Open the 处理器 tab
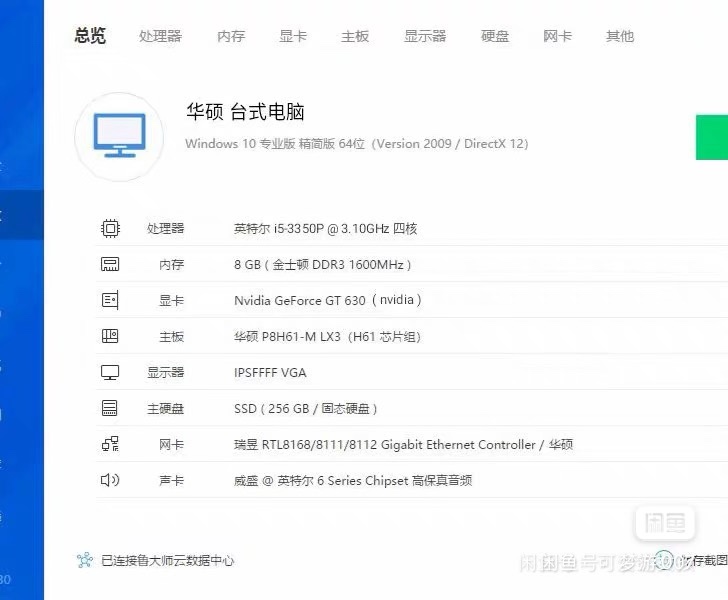Viewport: 728px width, 600px height. [160, 36]
